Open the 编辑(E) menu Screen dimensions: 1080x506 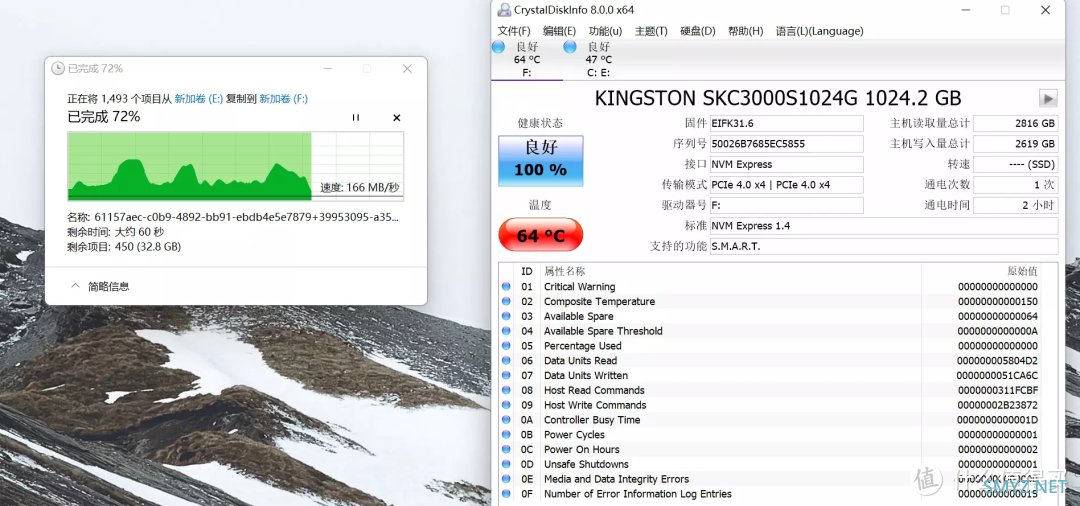(559, 31)
